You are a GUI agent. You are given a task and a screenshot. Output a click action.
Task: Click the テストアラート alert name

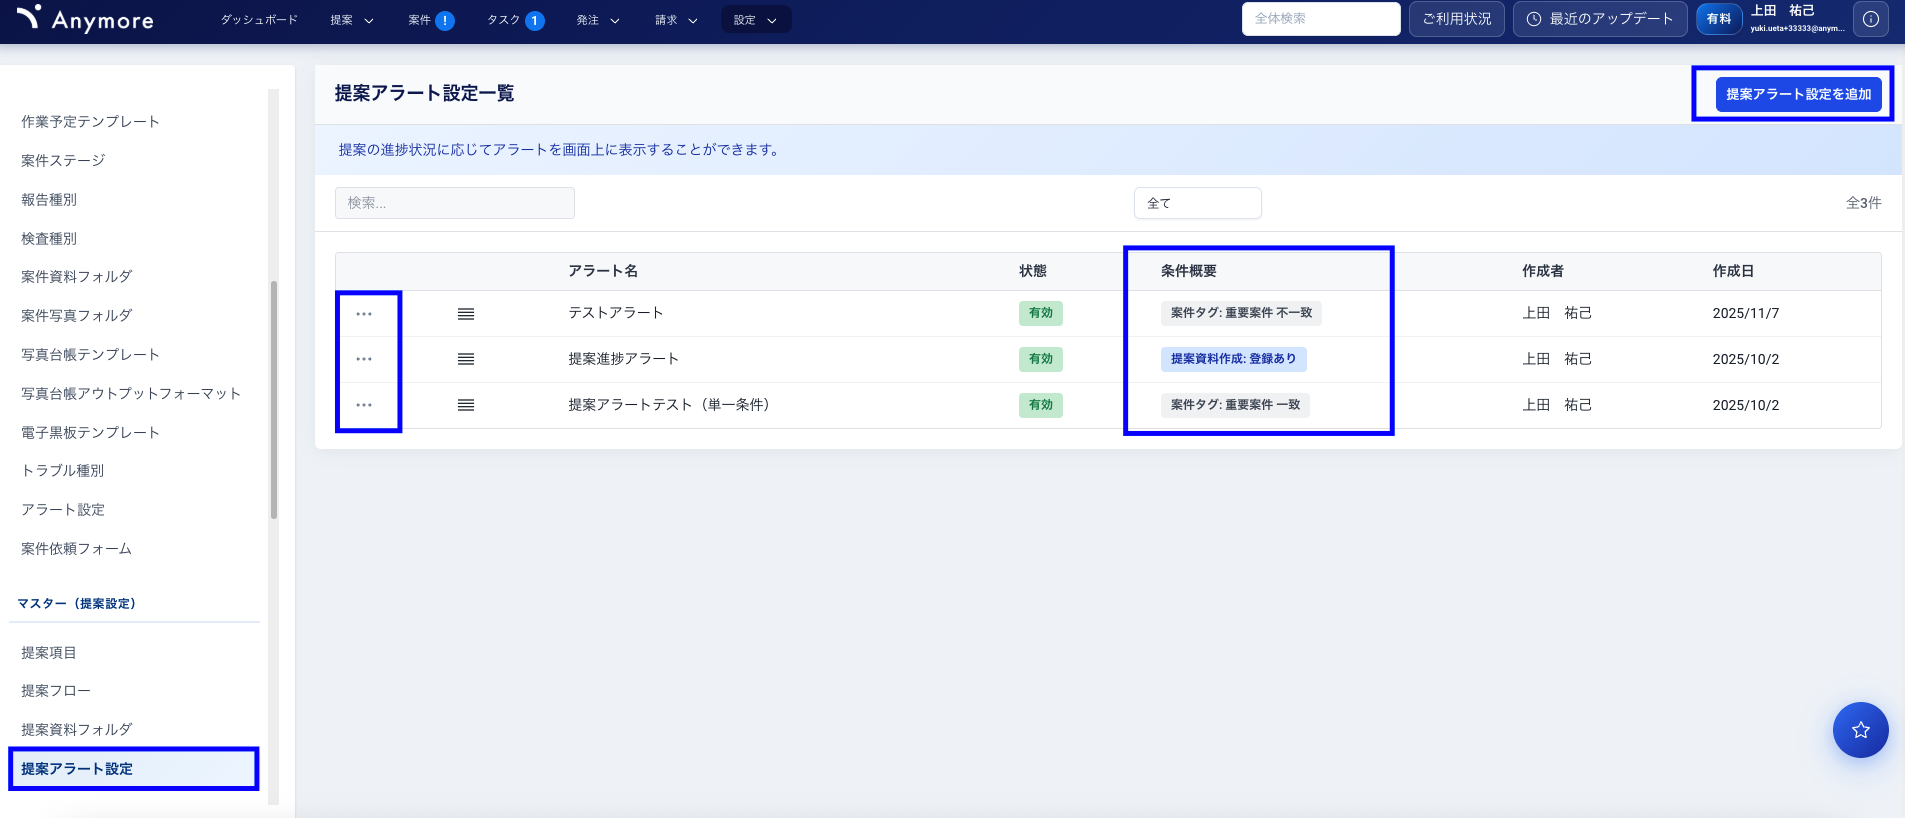point(616,313)
